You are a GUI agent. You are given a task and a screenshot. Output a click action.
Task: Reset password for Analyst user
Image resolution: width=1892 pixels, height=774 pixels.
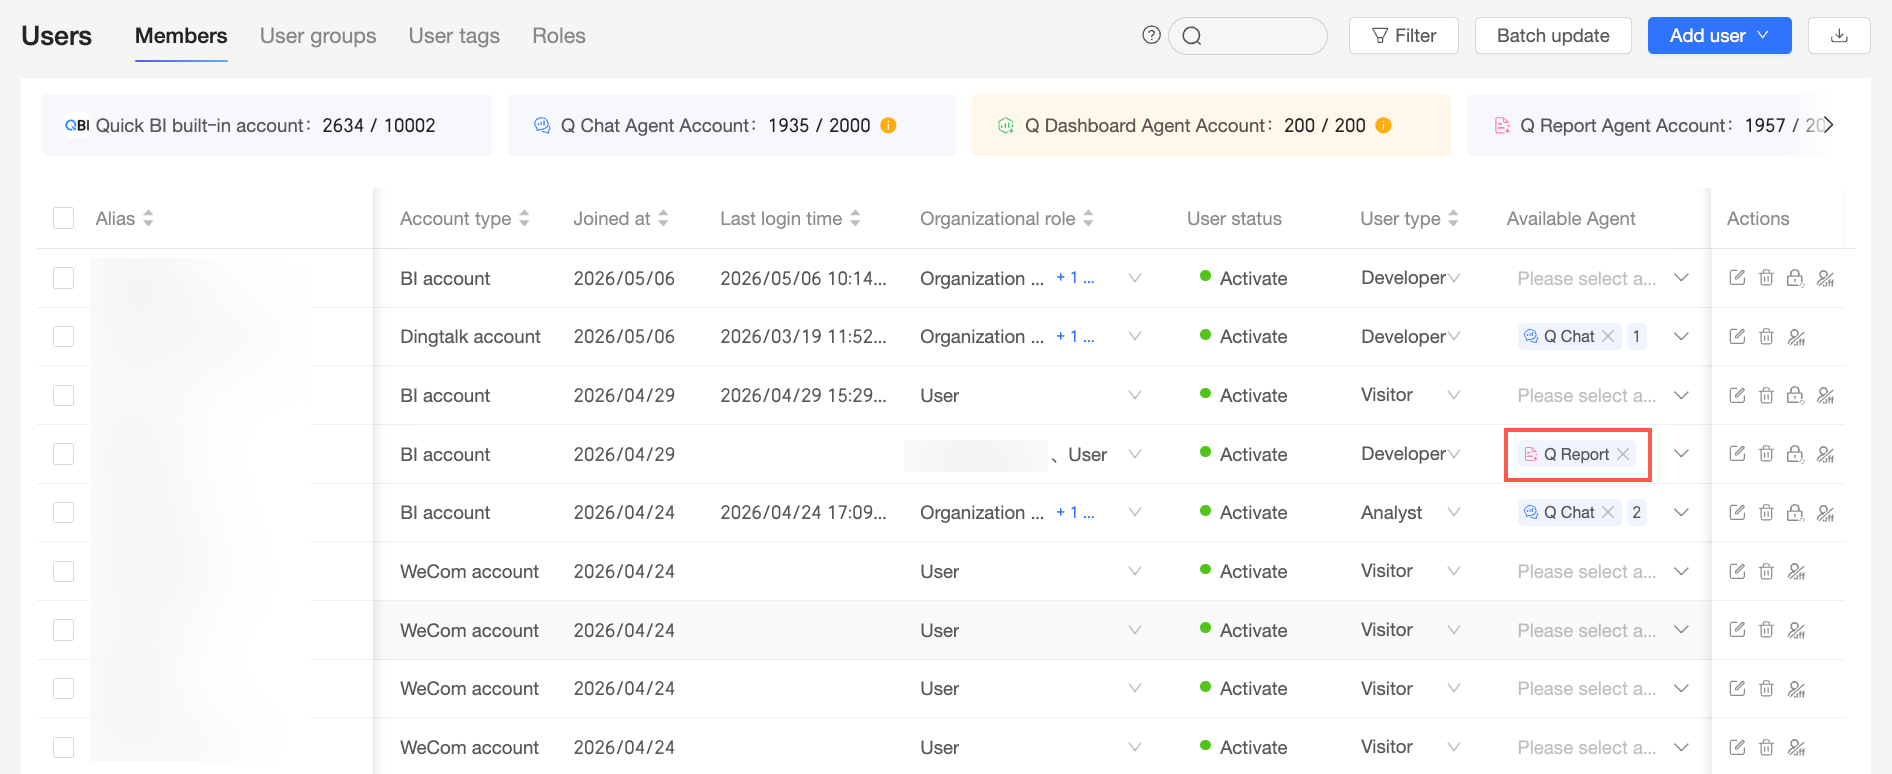(1796, 512)
